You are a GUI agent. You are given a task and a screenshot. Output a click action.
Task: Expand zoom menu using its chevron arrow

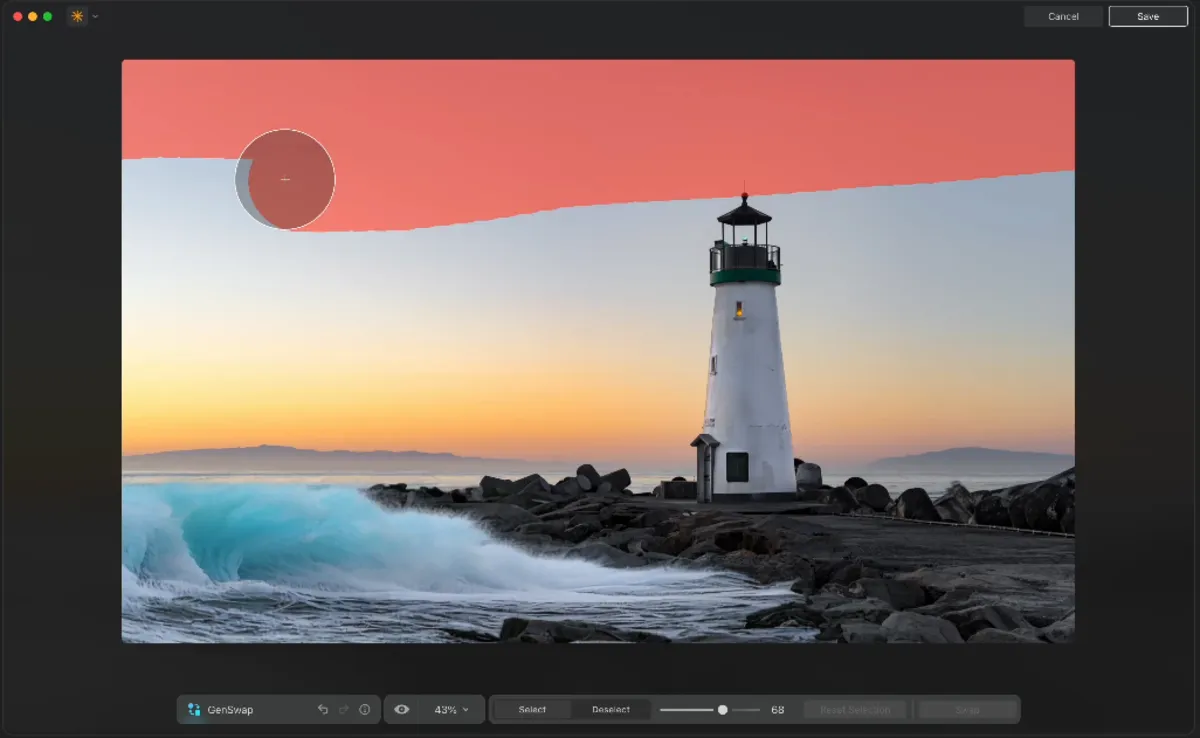click(x=466, y=710)
